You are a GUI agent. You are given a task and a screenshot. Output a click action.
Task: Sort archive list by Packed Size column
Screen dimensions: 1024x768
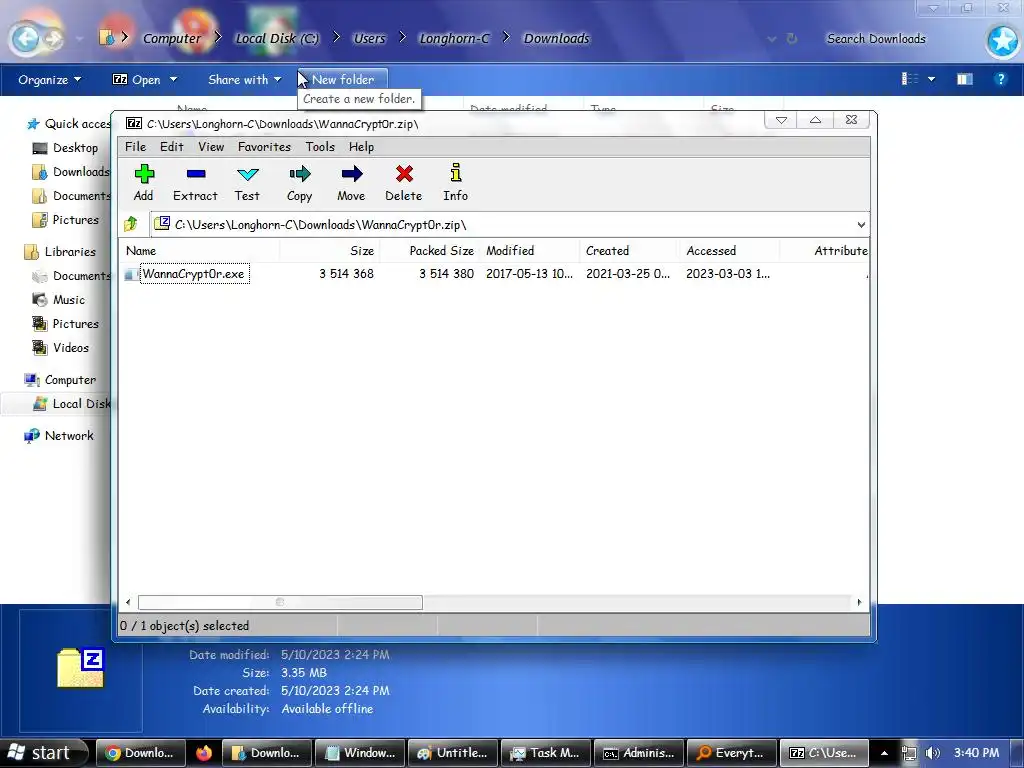point(430,251)
